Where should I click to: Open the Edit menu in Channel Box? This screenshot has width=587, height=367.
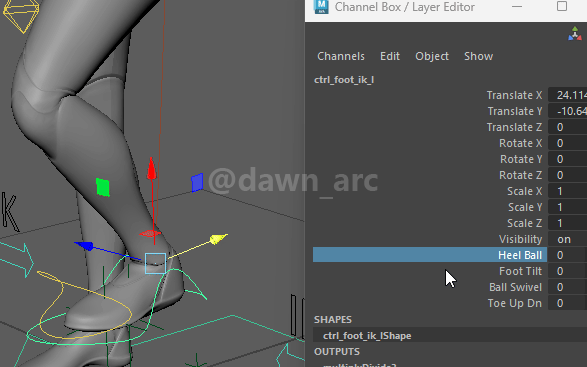pyautogui.click(x=390, y=56)
